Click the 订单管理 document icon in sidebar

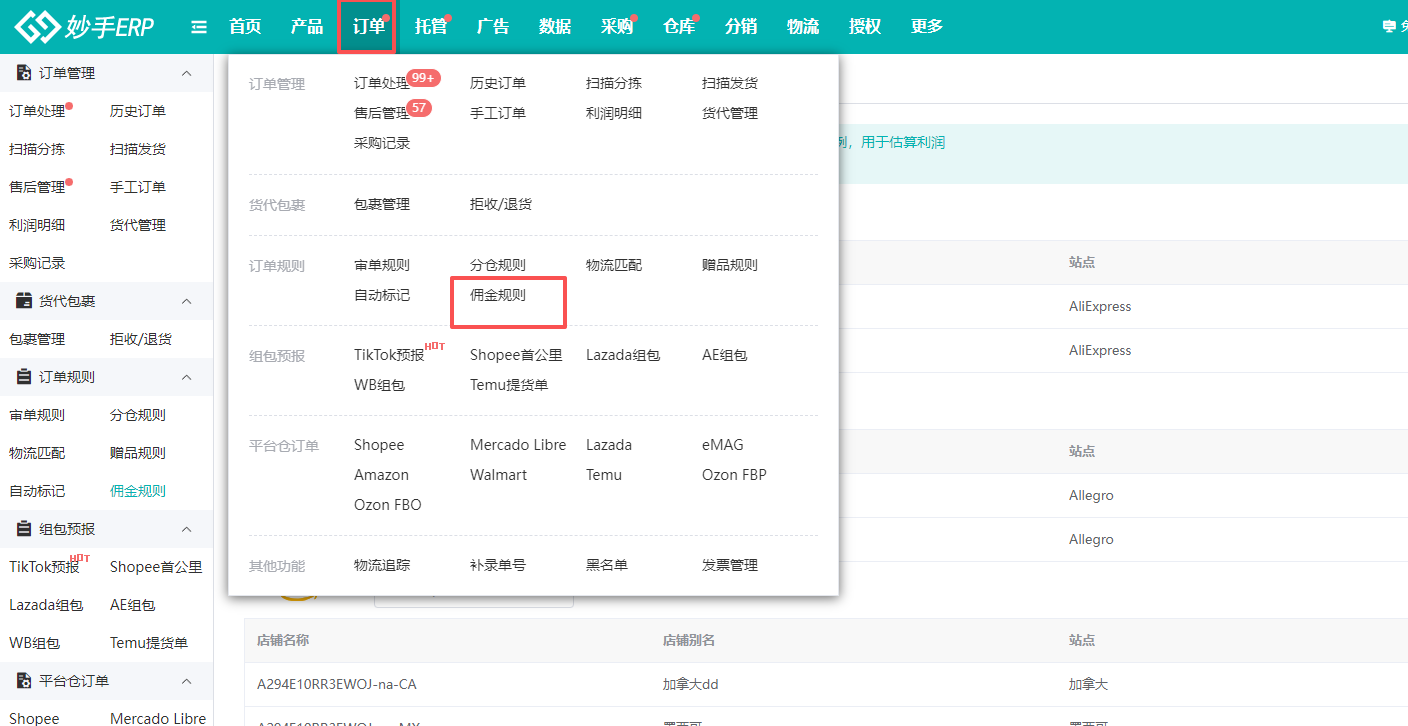coord(24,72)
